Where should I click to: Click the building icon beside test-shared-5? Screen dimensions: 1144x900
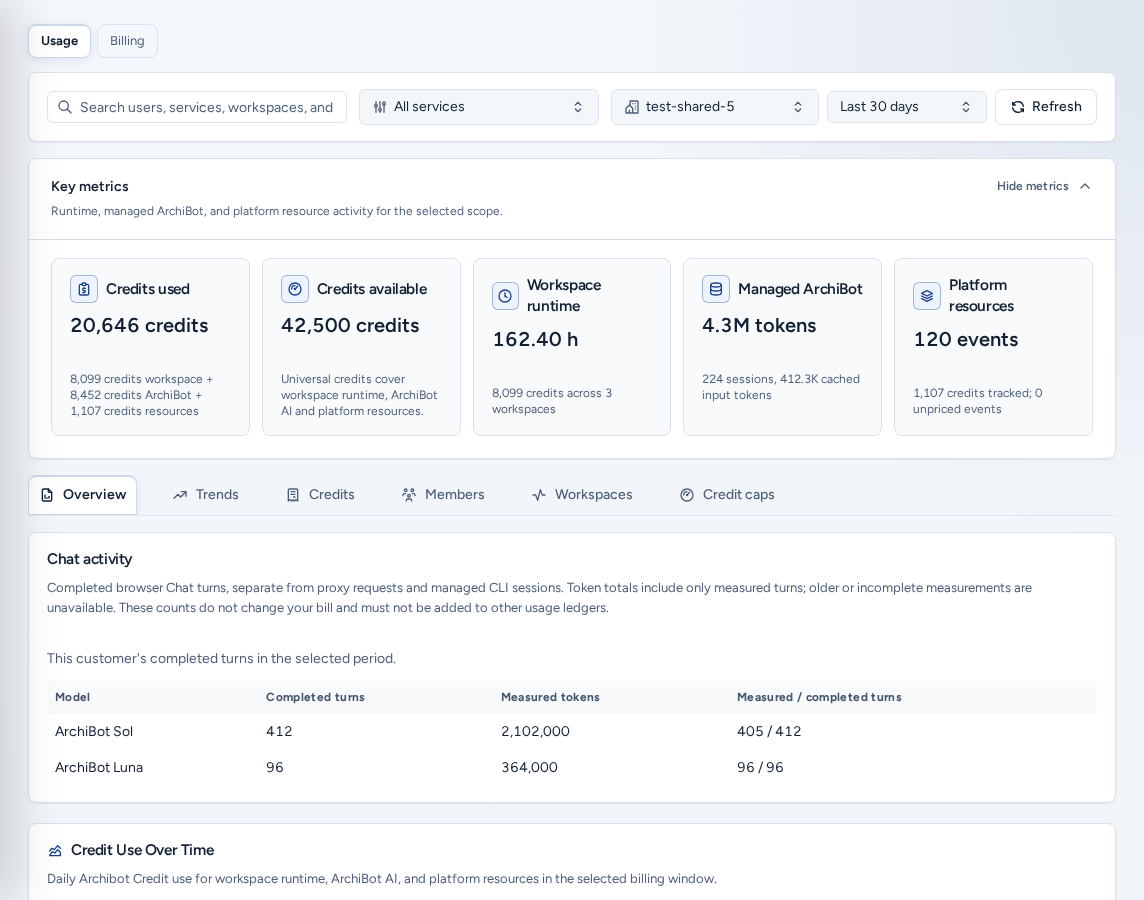coord(632,107)
